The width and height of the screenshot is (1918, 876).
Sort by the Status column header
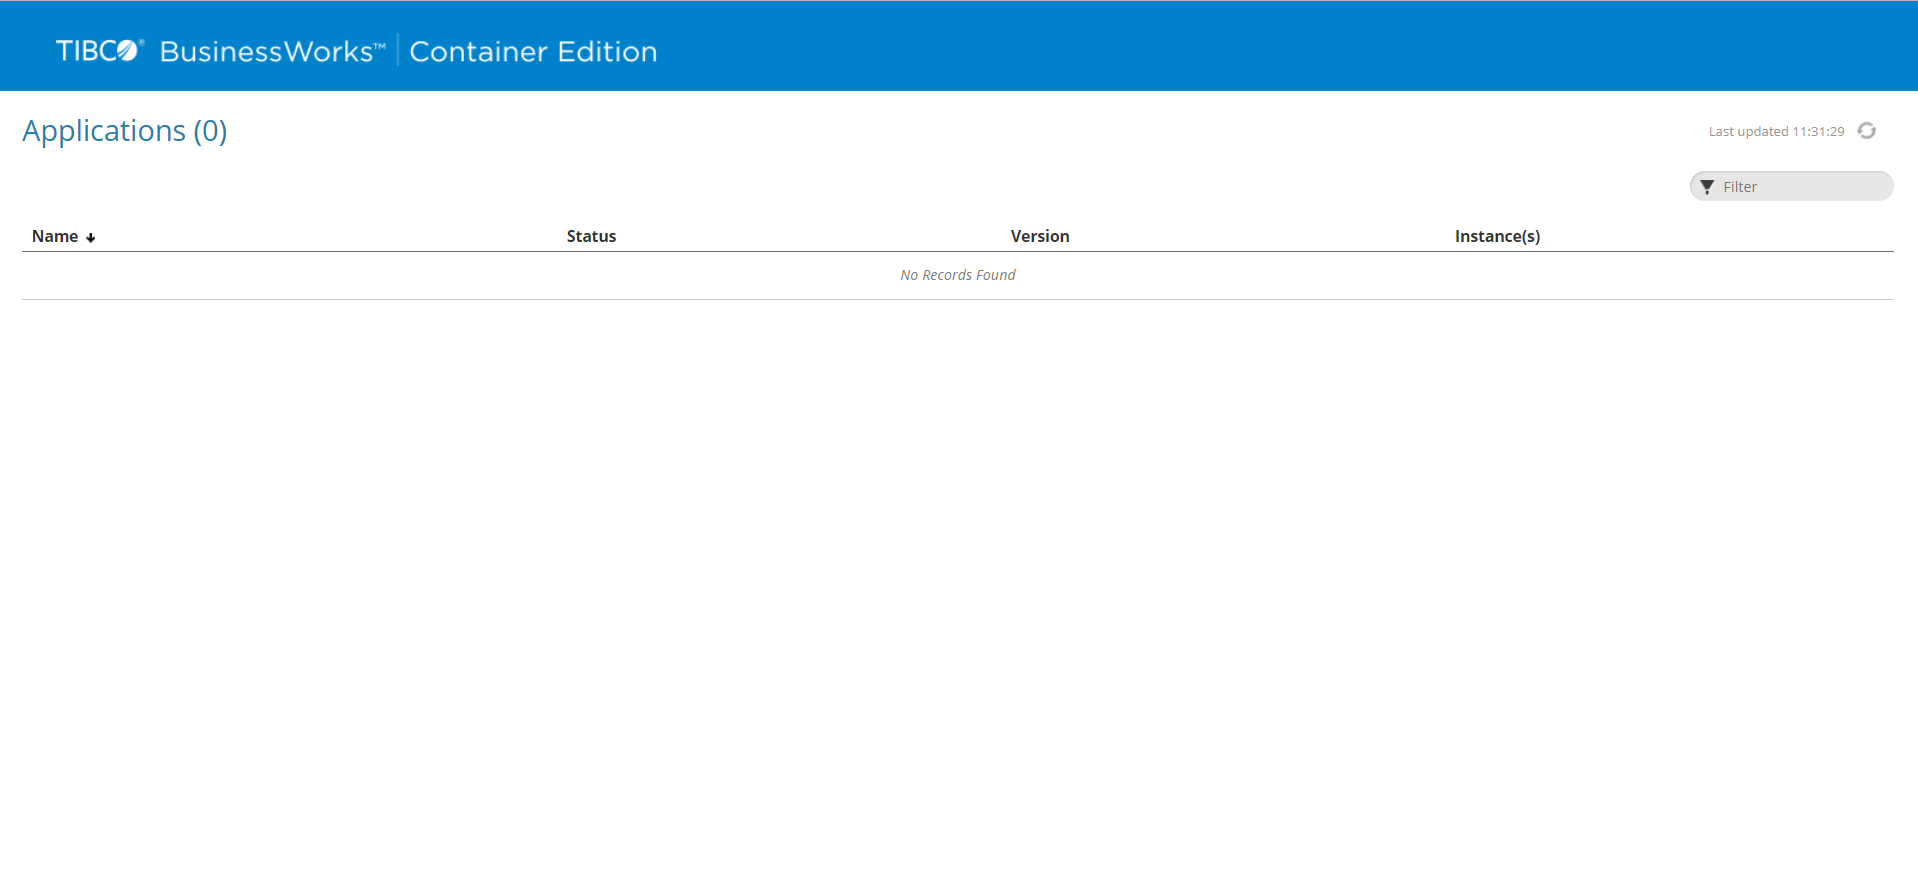point(591,236)
